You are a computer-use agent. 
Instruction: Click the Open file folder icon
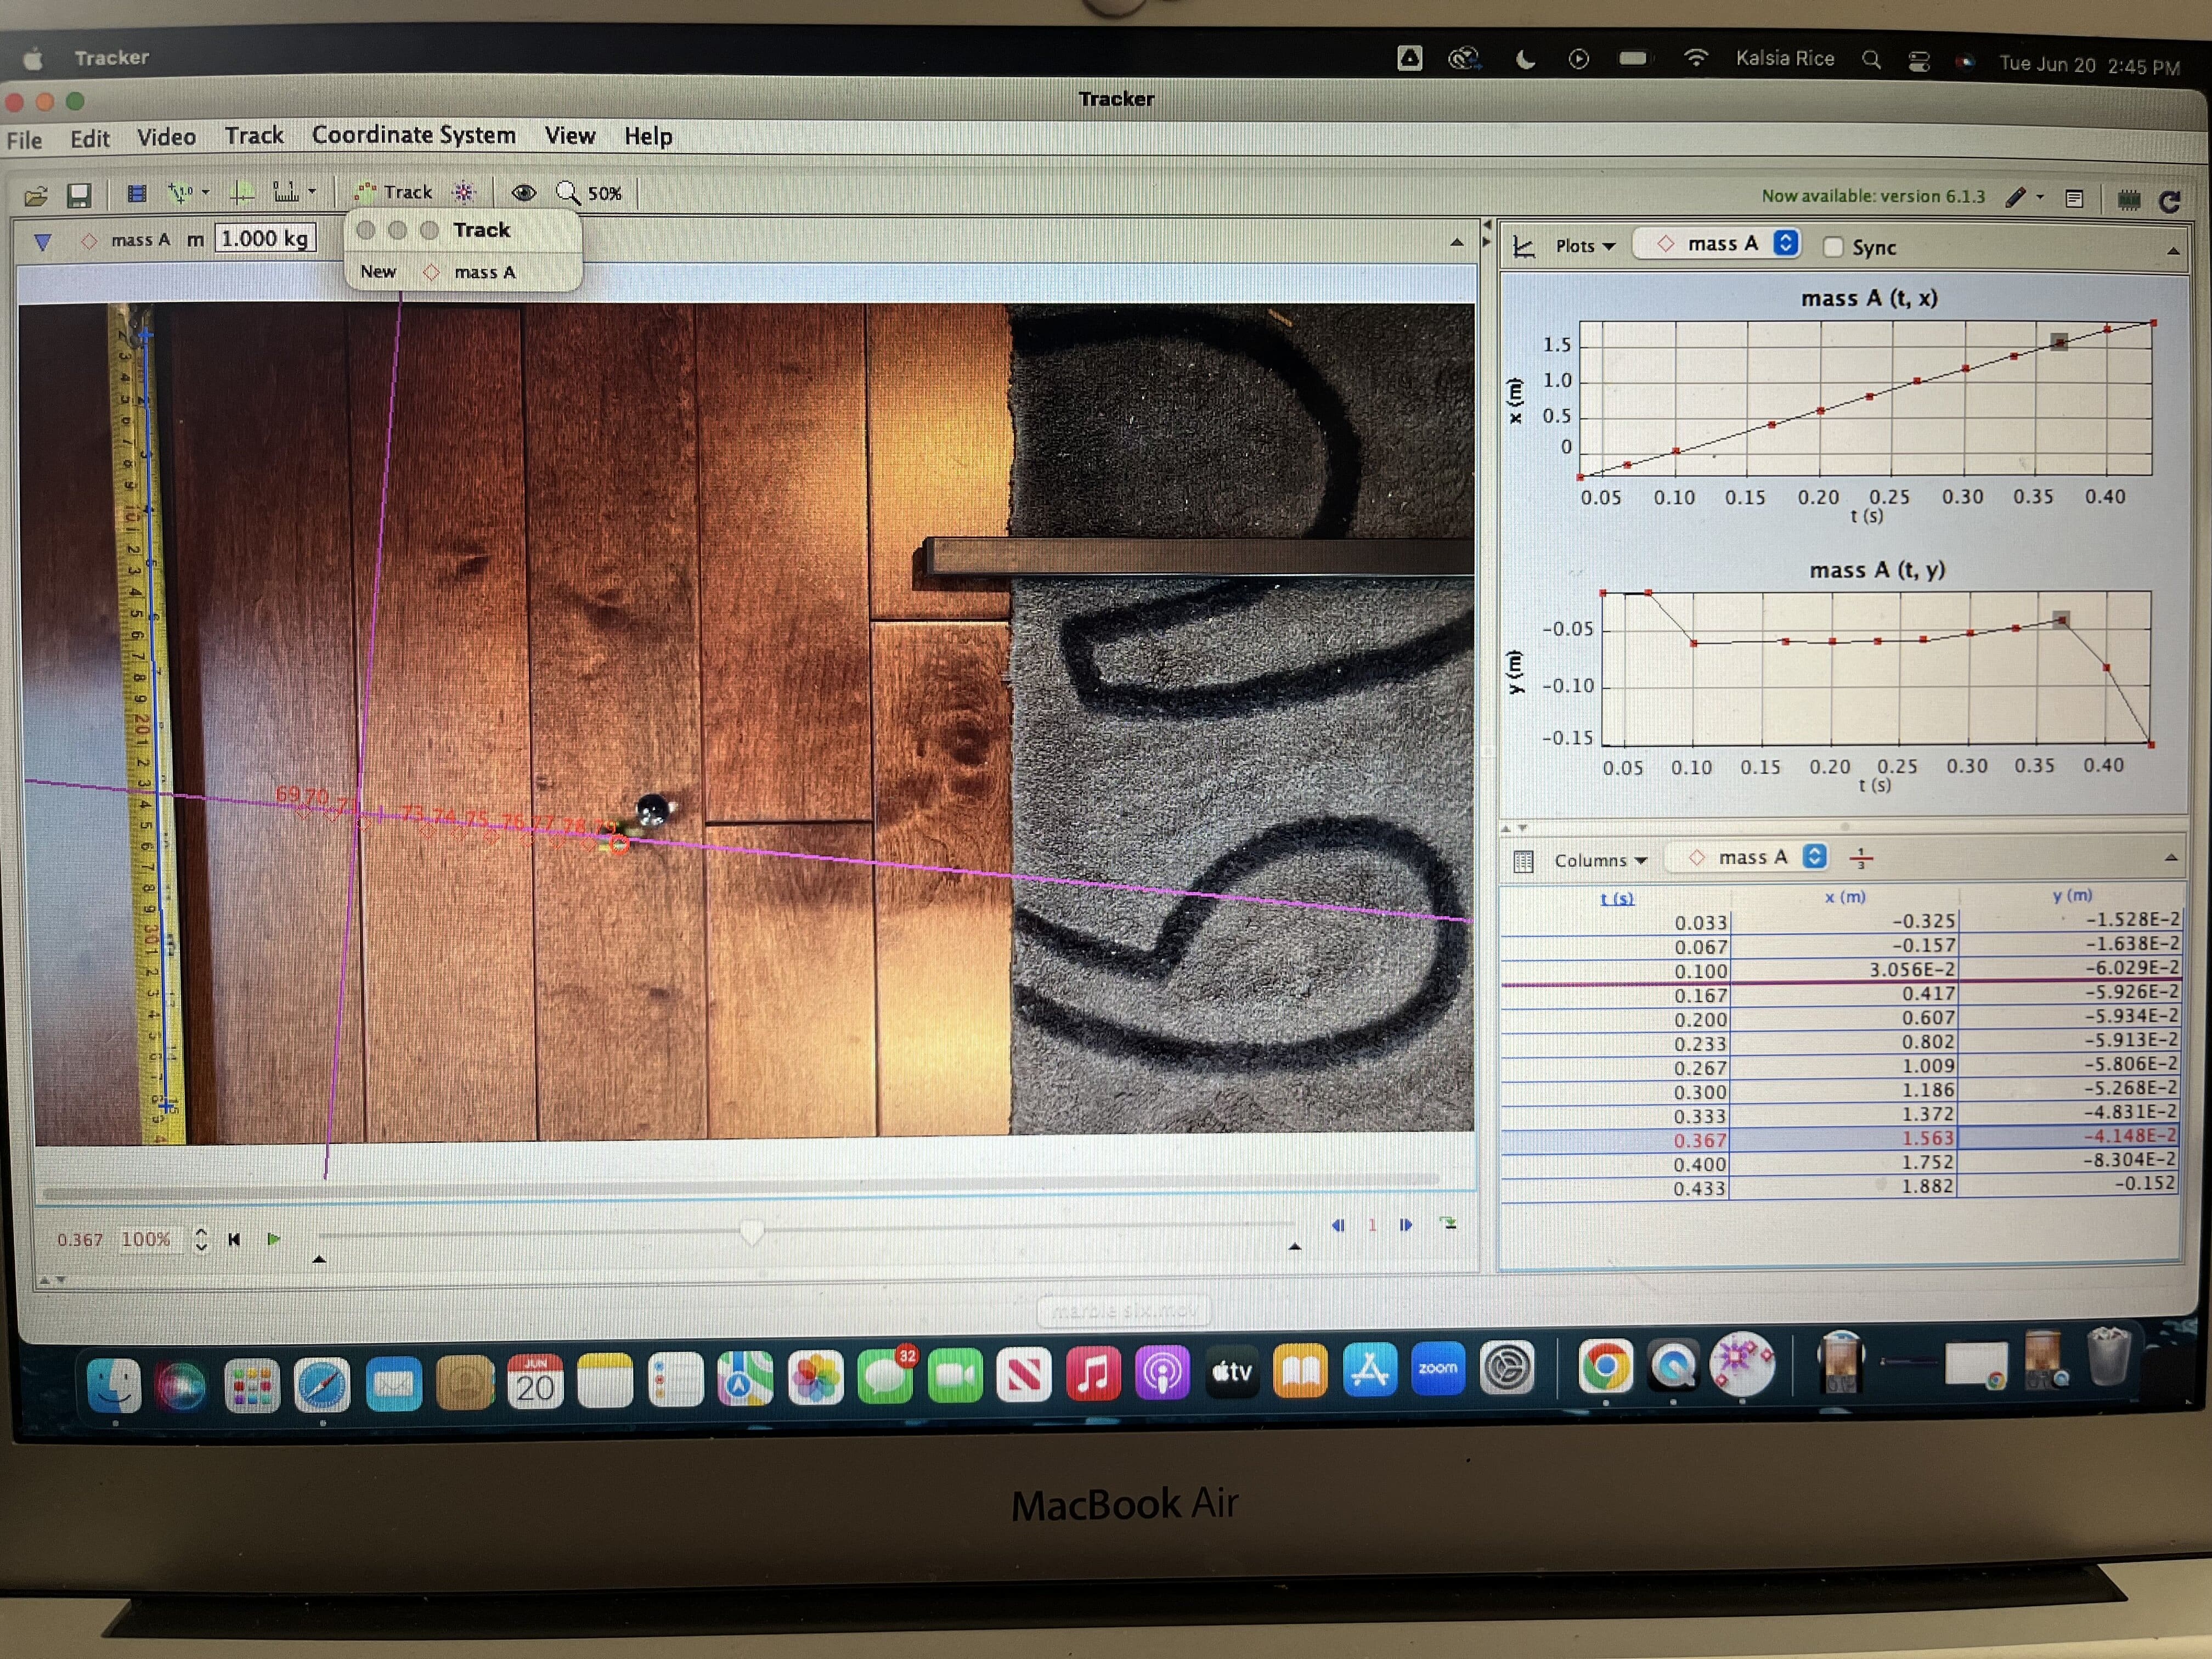click(x=36, y=196)
